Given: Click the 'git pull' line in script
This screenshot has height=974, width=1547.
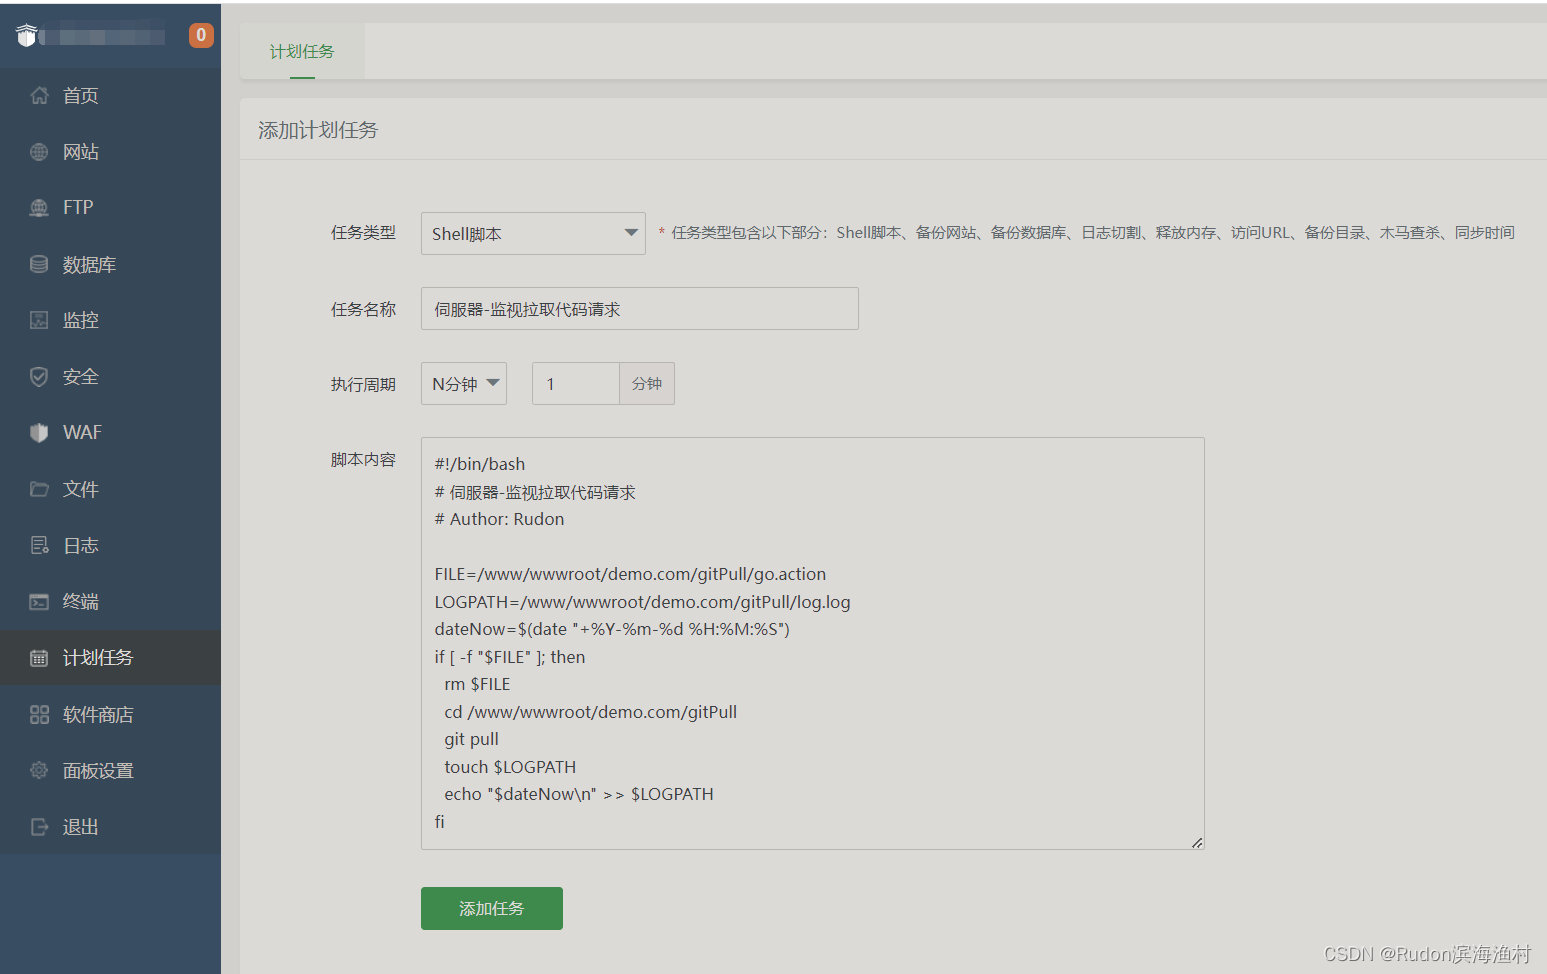Looking at the screenshot, I should click(x=471, y=739).
